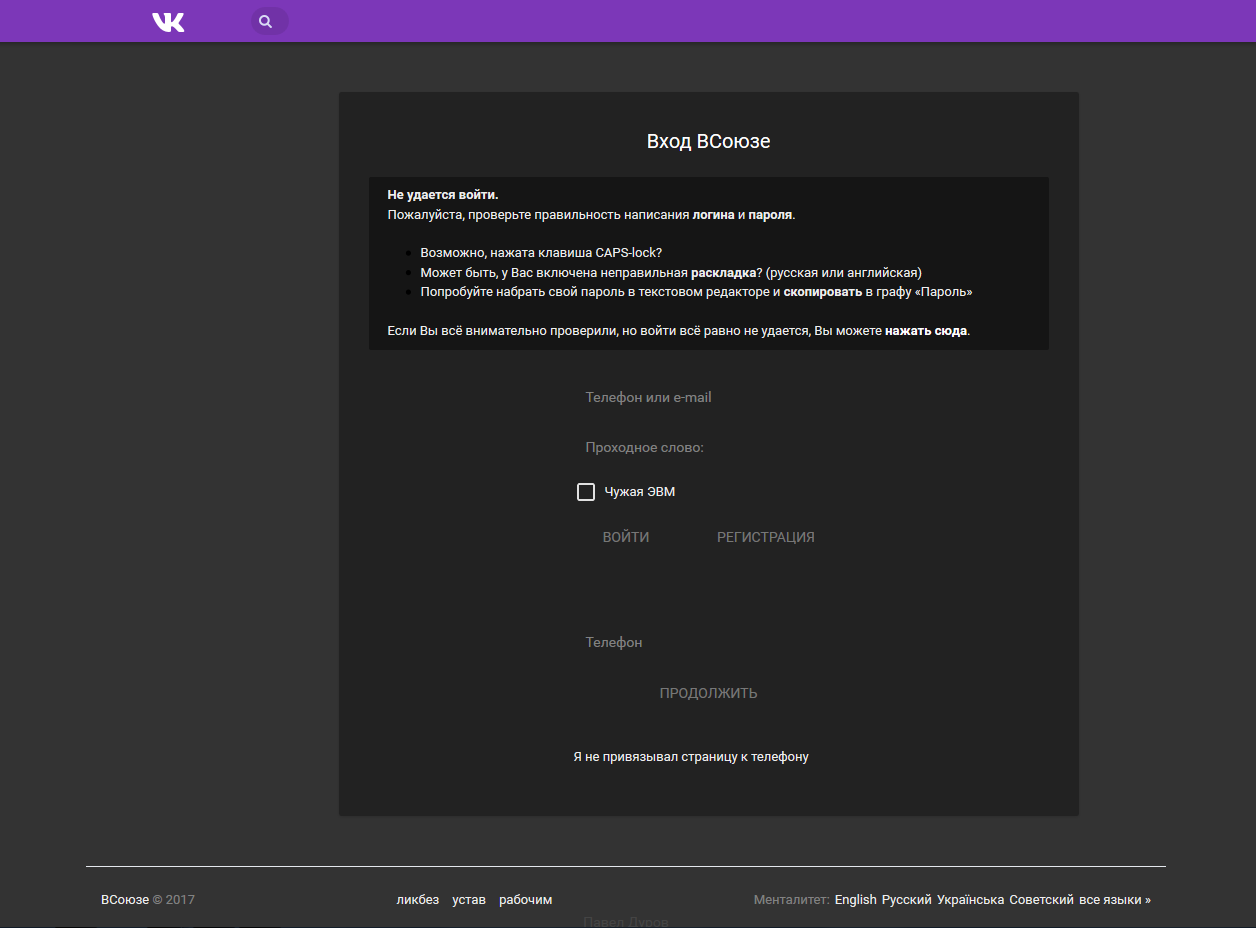This screenshot has width=1256, height=928.
Task: Click the VK logo in header
Action: tap(168, 21)
